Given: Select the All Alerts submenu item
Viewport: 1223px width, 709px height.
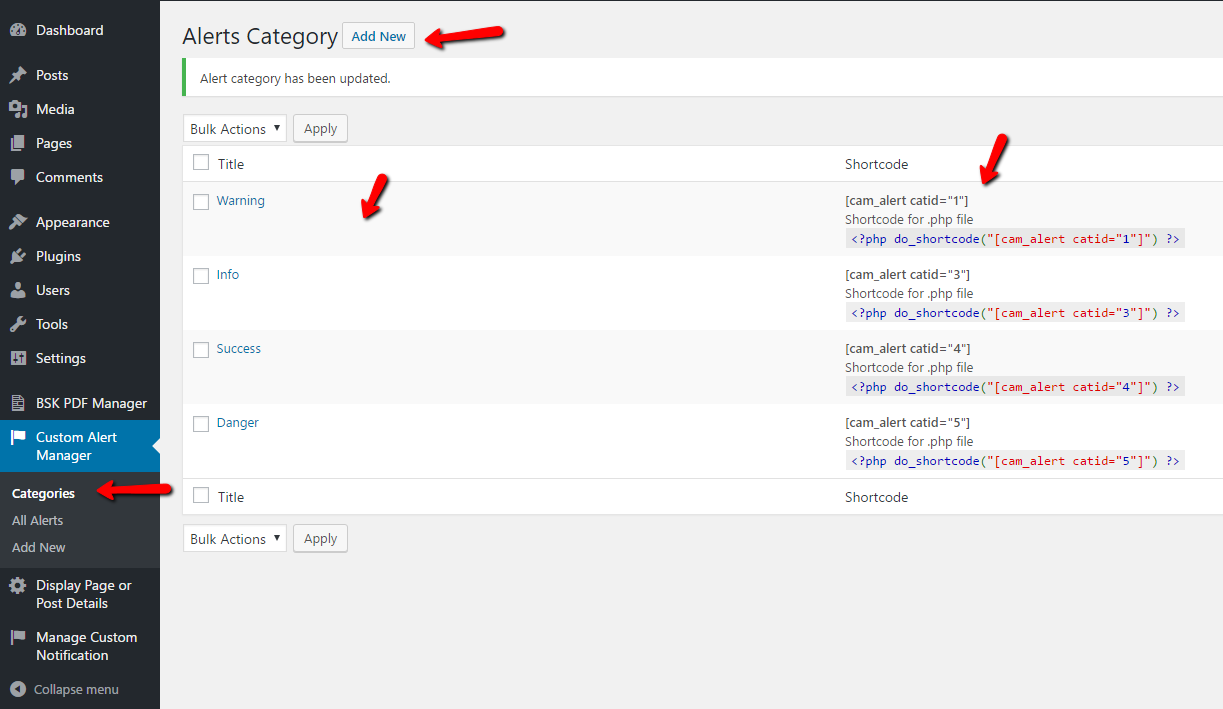Looking at the screenshot, I should [37, 520].
